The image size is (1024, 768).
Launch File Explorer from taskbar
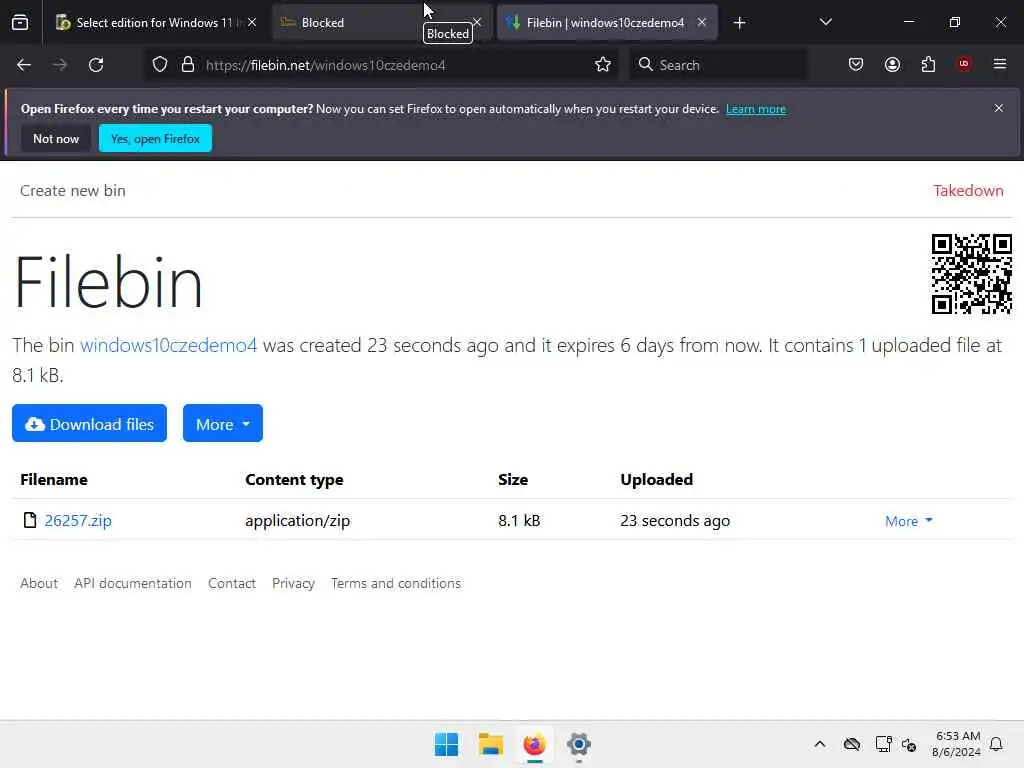(x=490, y=744)
